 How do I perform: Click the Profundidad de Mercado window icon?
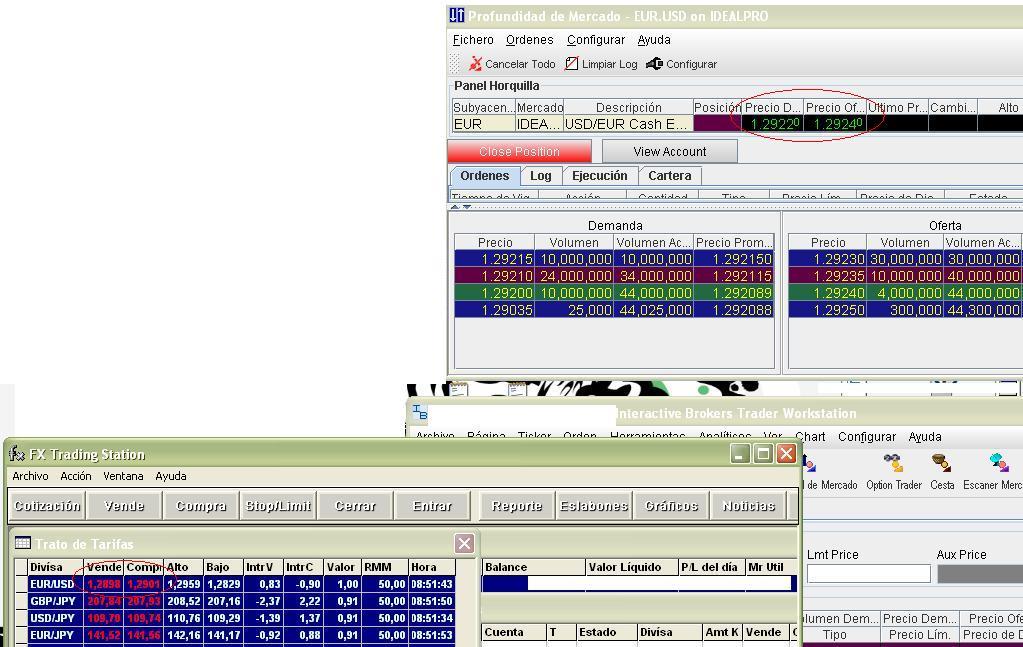[x=457, y=15]
